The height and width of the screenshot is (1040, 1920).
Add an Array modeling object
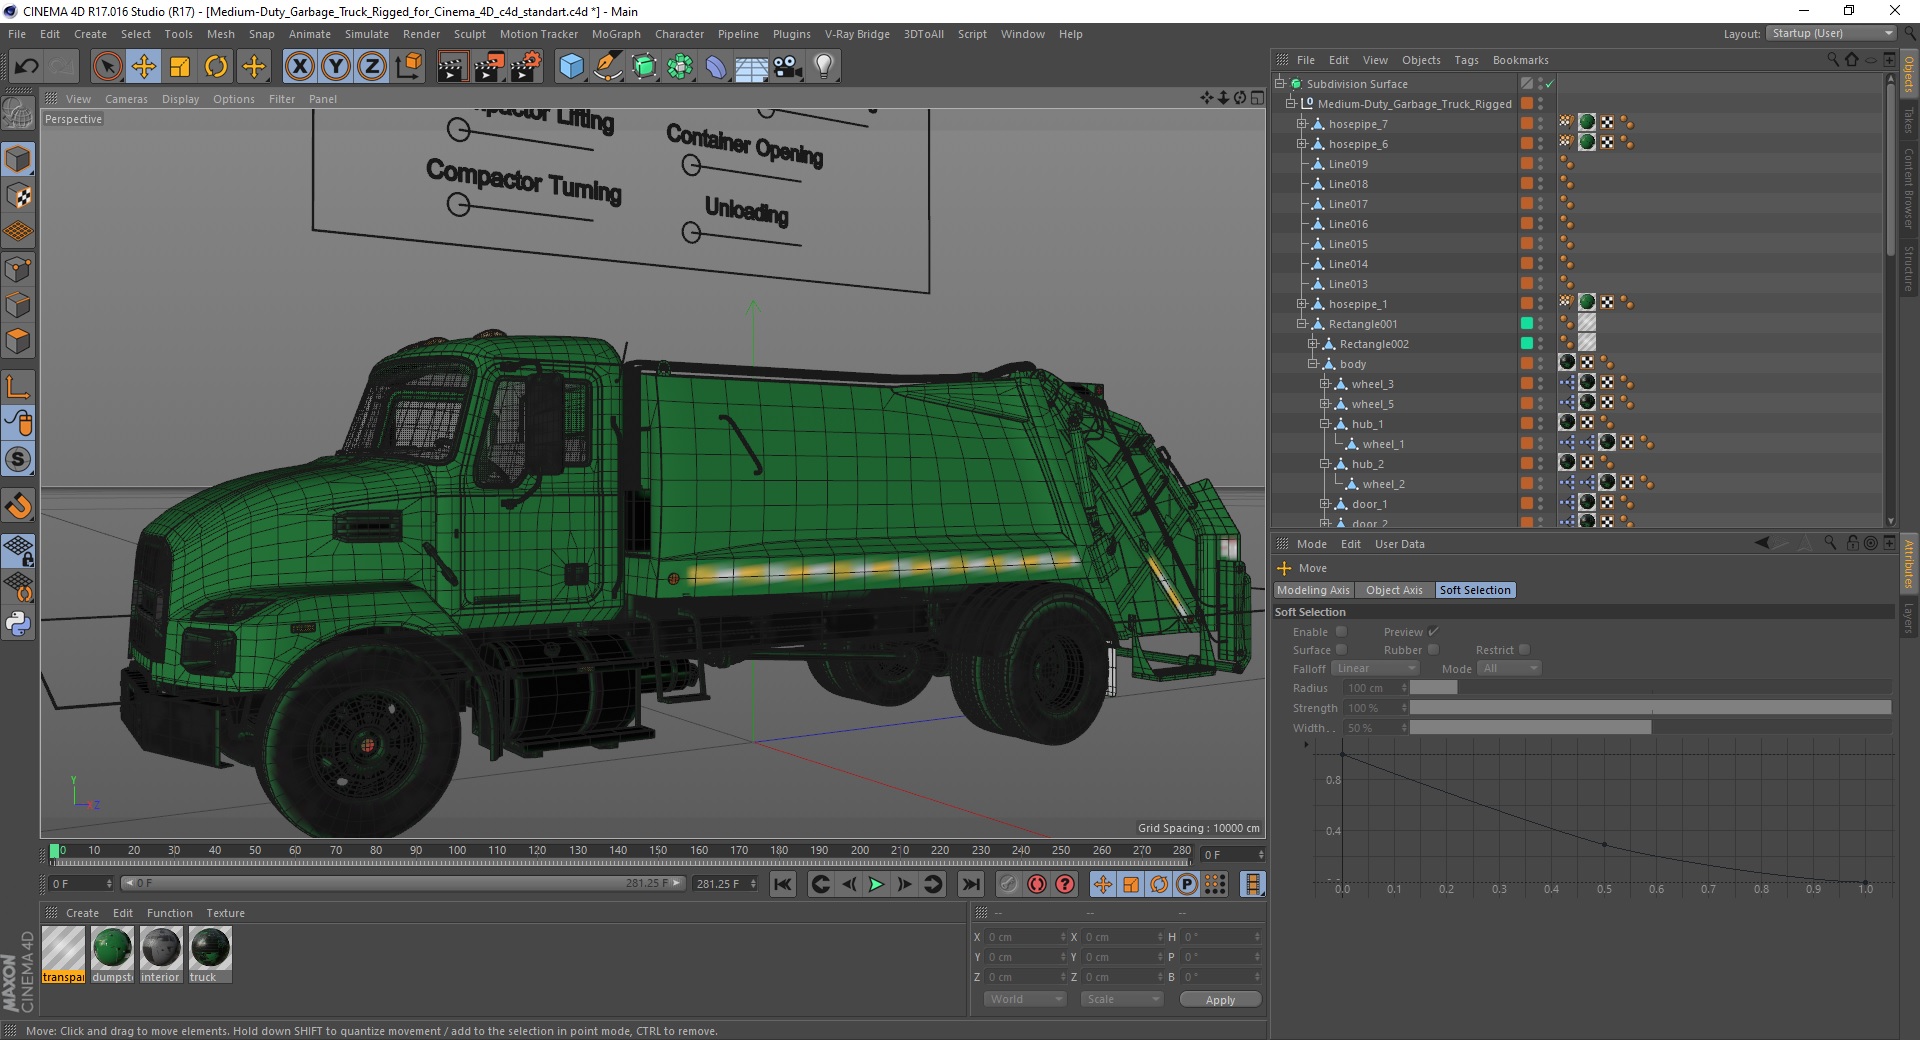point(681,67)
